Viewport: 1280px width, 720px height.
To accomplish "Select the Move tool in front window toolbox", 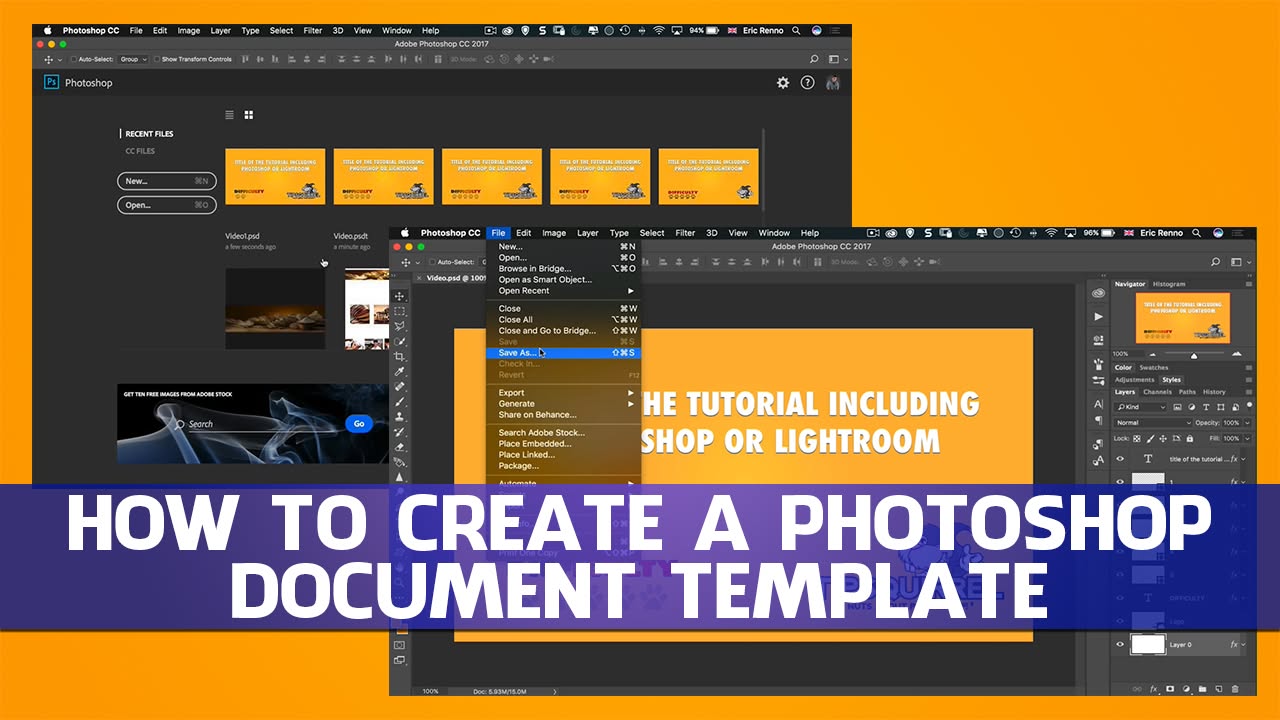I will pyautogui.click(x=400, y=297).
